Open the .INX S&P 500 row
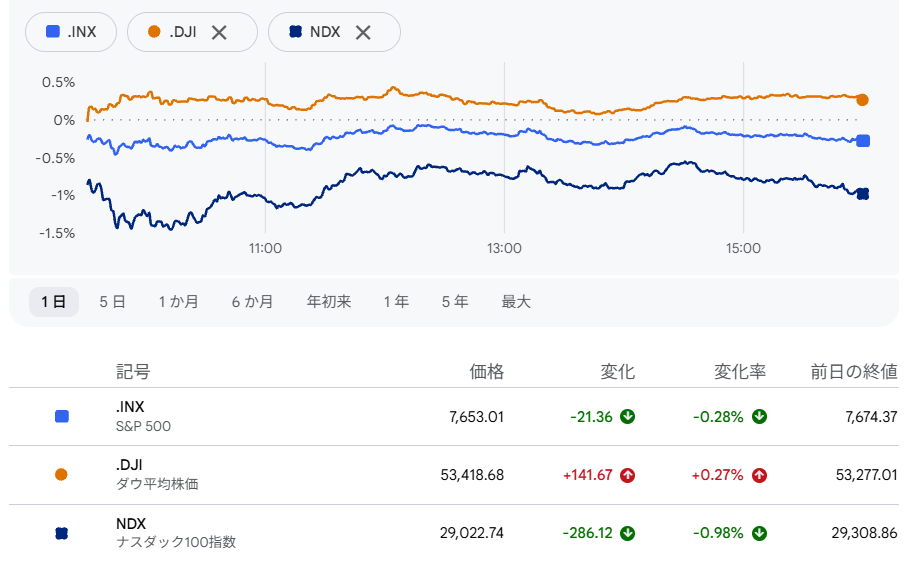Image resolution: width=916 pixels, height=565 pixels. pyautogui.click(x=454, y=417)
